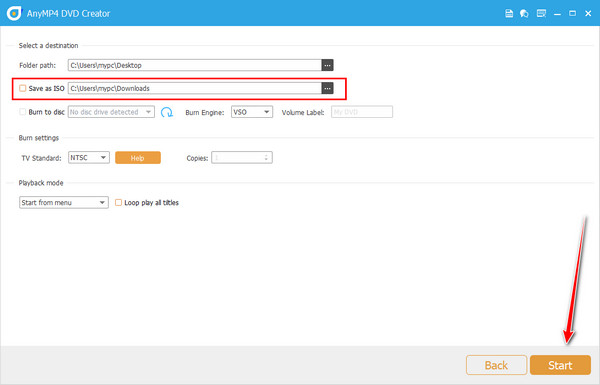Click the Volume Label input field

[x=362, y=112]
